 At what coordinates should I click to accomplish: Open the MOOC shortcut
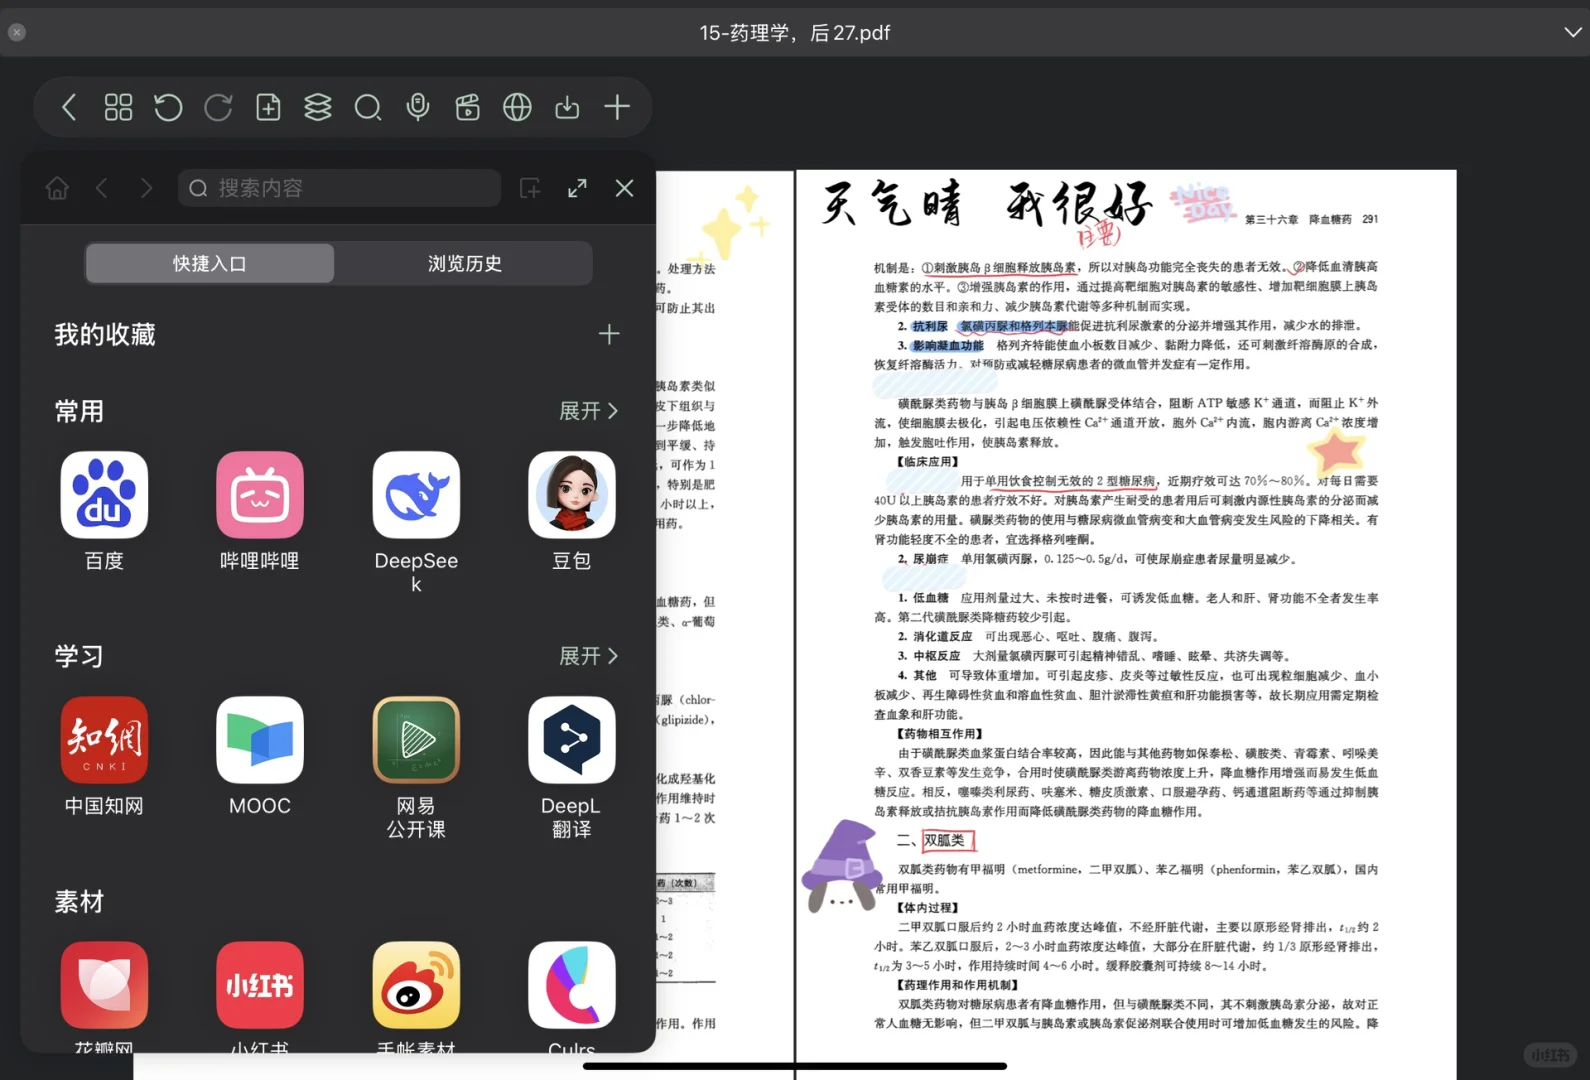(x=260, y=756)
